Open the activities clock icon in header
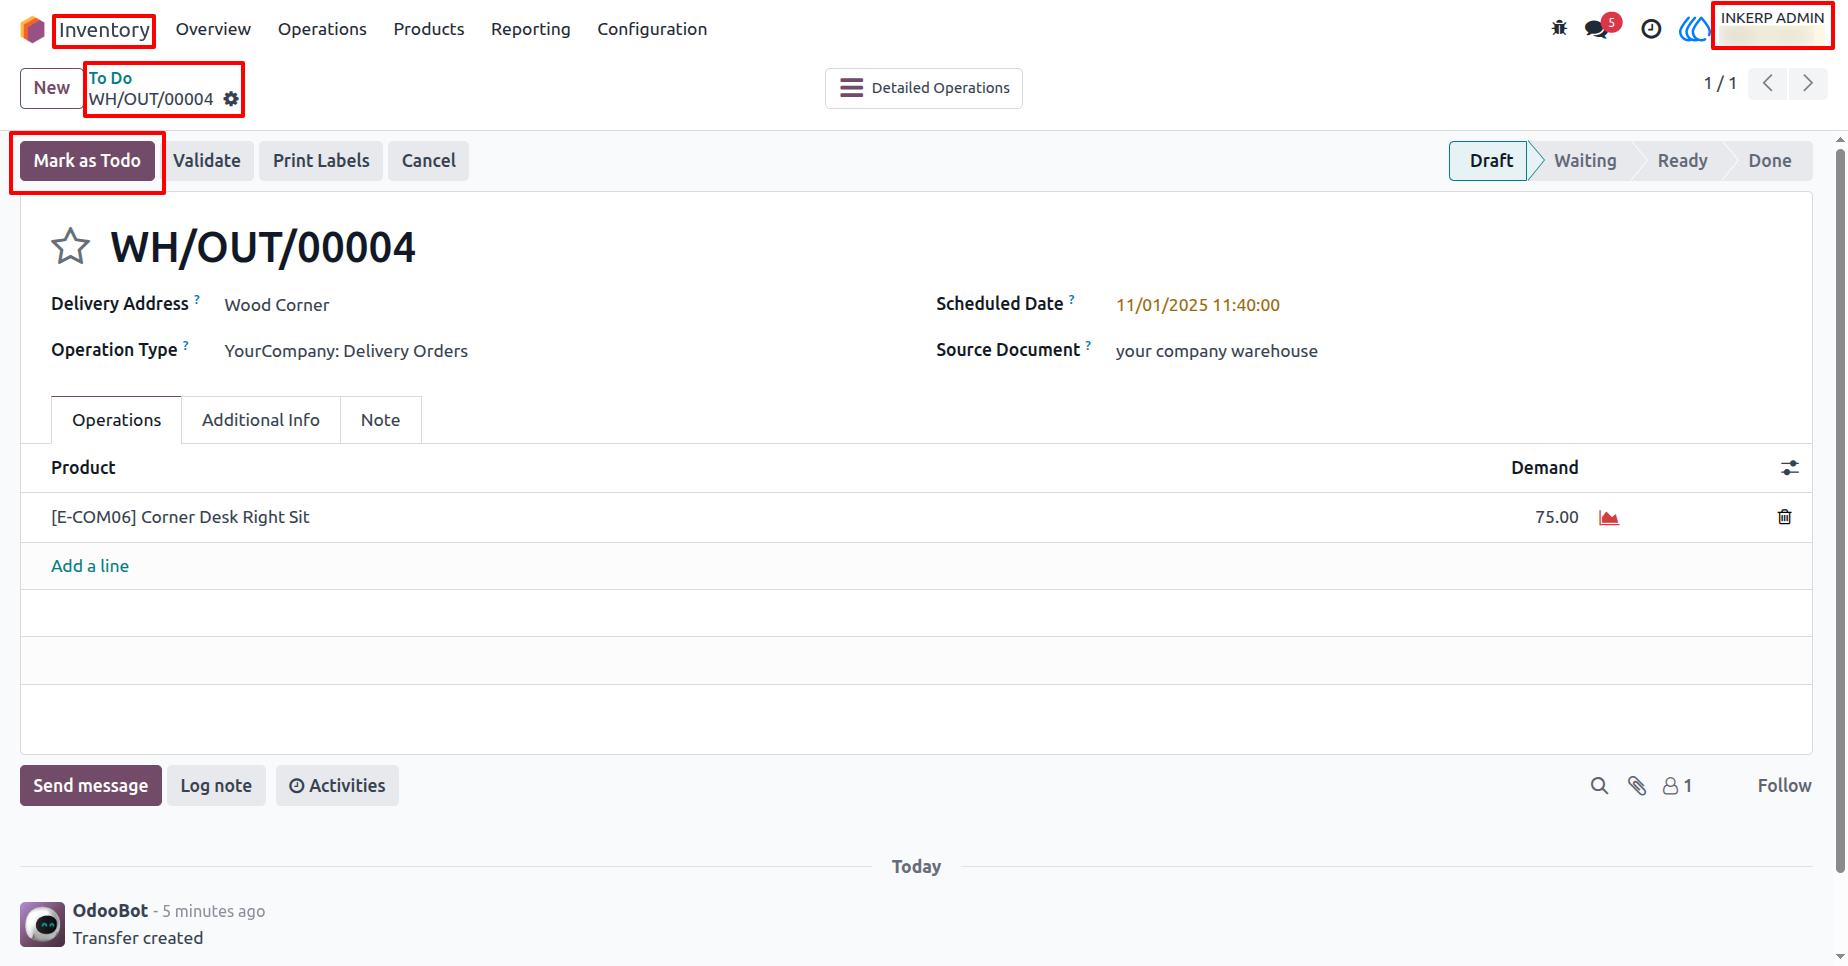The width and height of the screenshot is (1848, 966). coord(1651,29)
